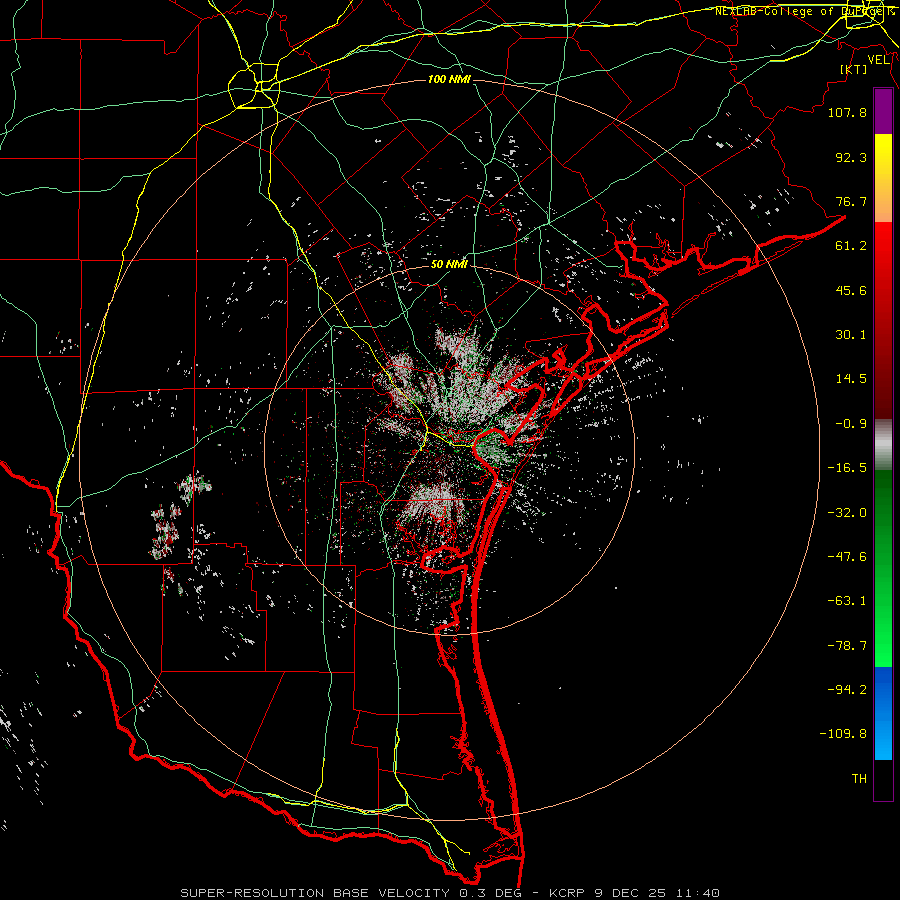Click the blue segment of color bar

883,713
